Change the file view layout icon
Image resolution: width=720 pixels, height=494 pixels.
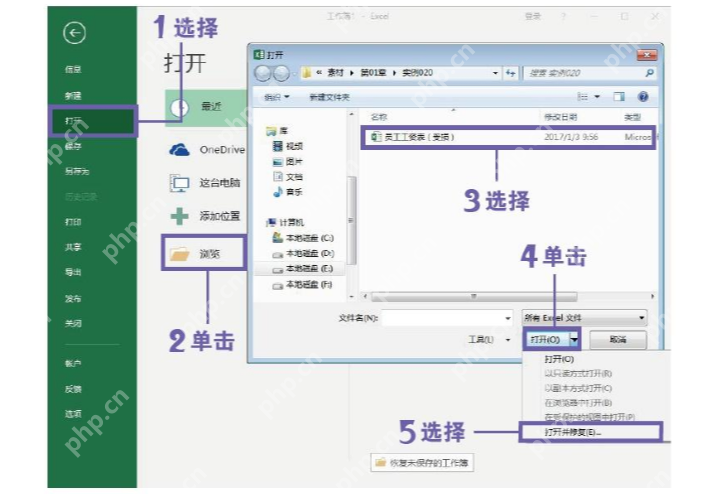[x=582, y=96]
